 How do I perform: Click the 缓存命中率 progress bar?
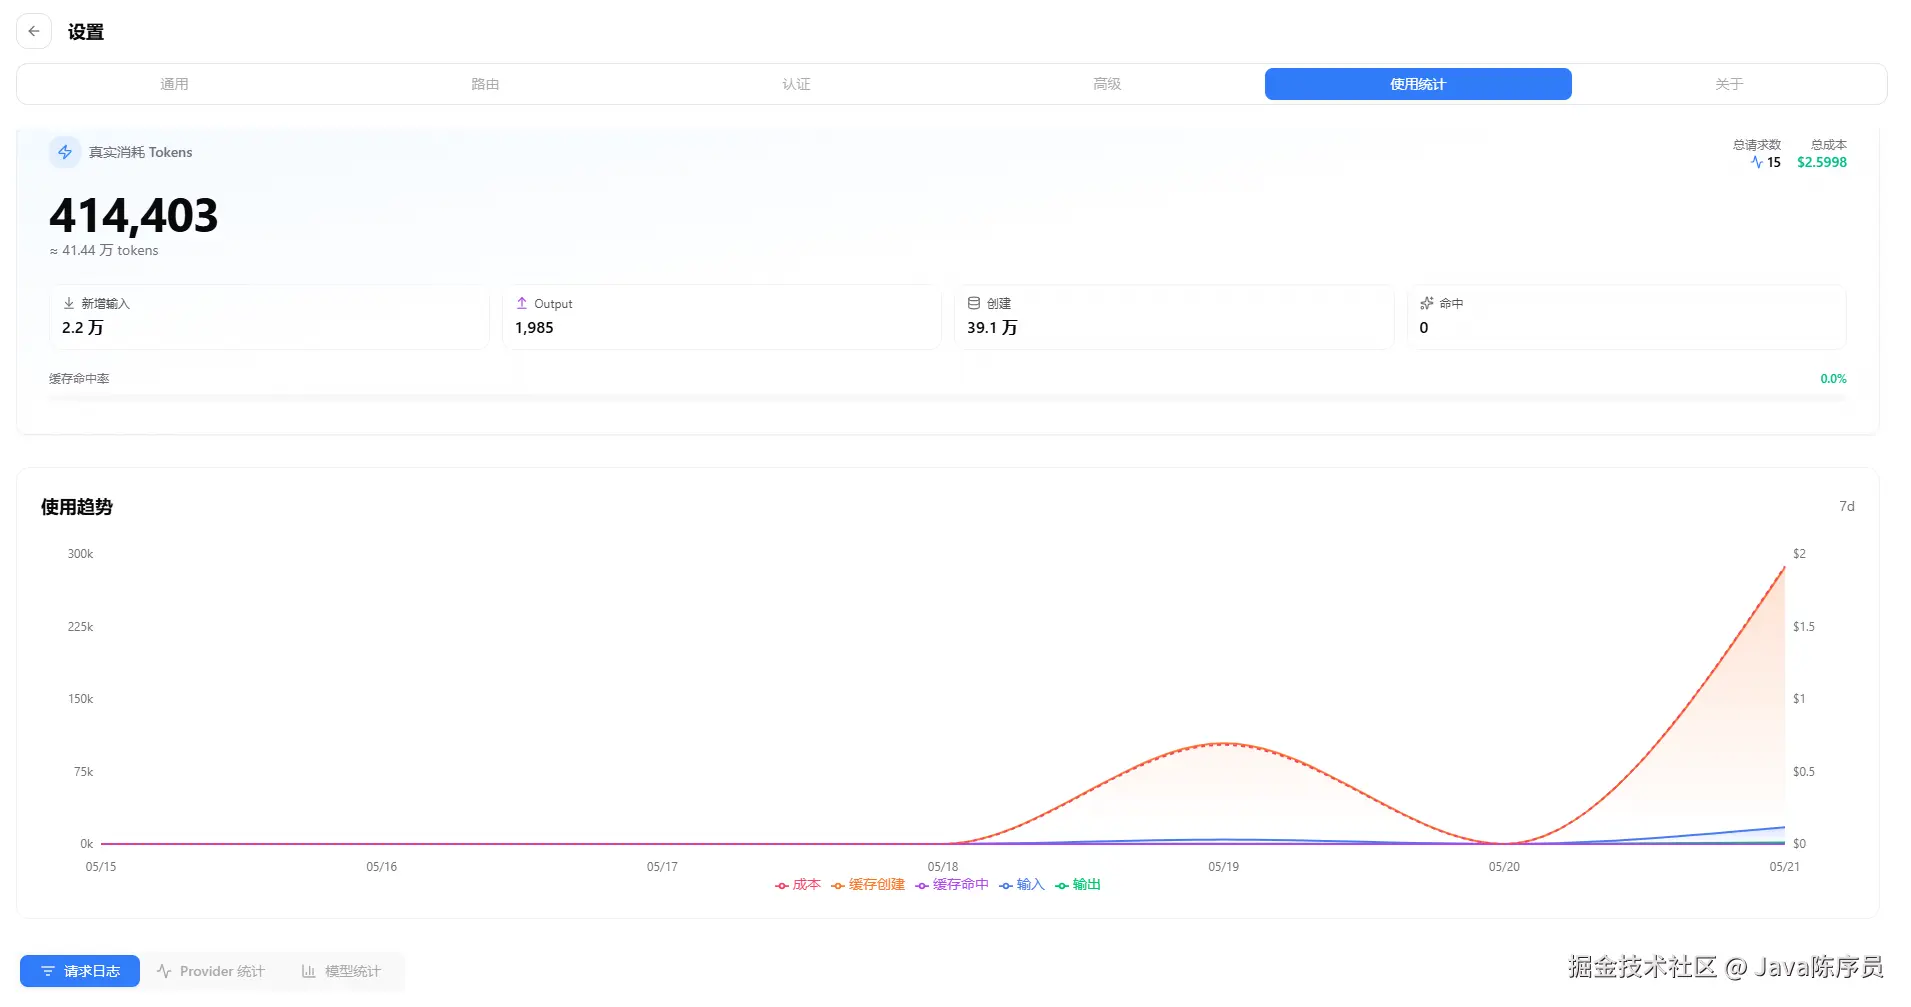(948, 398)
